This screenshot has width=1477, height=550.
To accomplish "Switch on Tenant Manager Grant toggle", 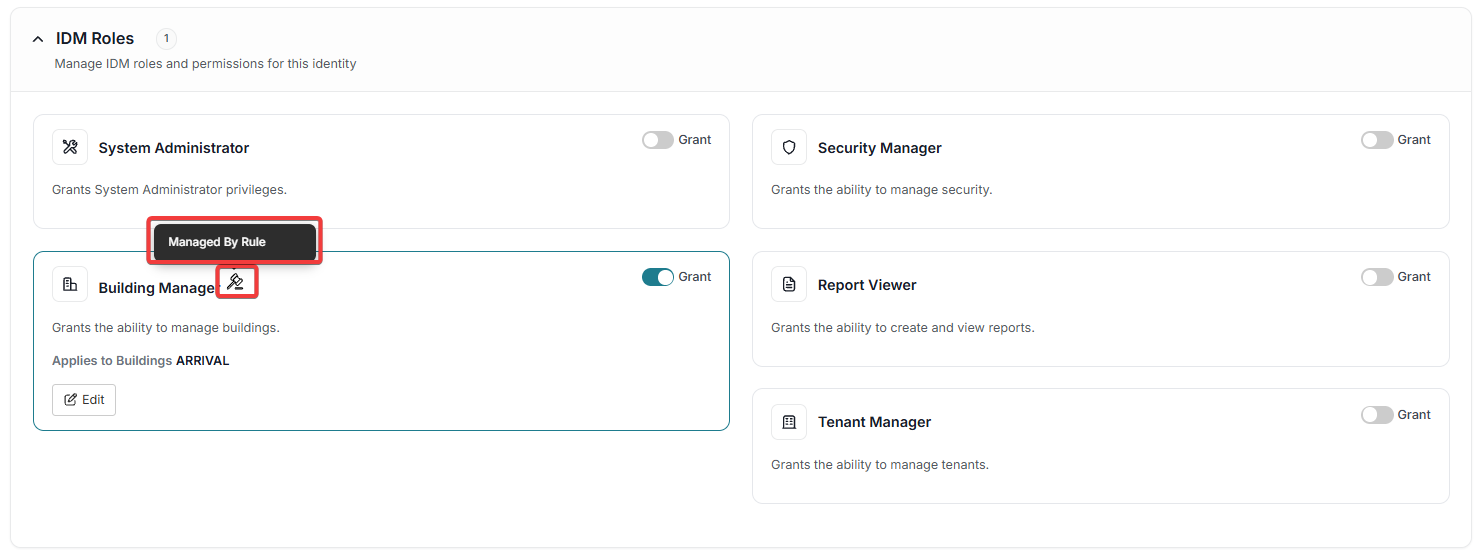I will pyautogui.click(x=1377, y=415).
